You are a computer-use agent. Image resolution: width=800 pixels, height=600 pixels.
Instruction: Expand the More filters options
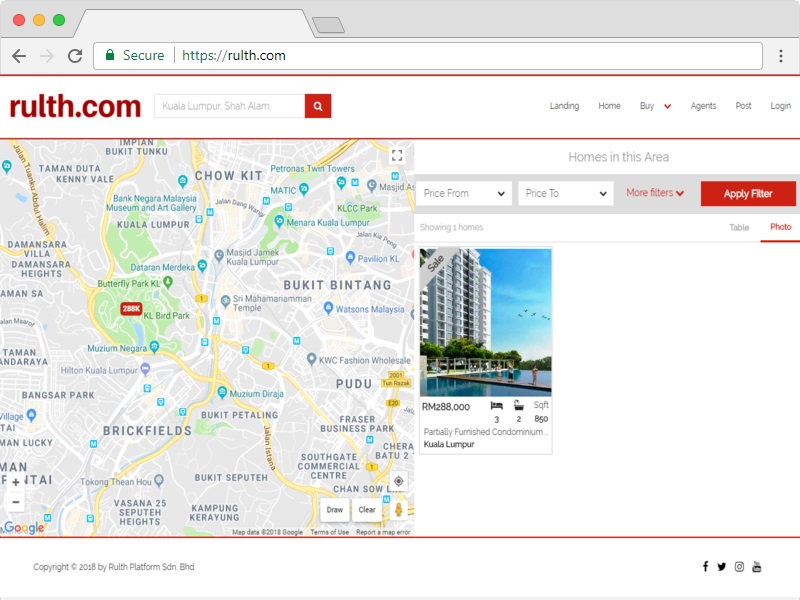[655, 193]
